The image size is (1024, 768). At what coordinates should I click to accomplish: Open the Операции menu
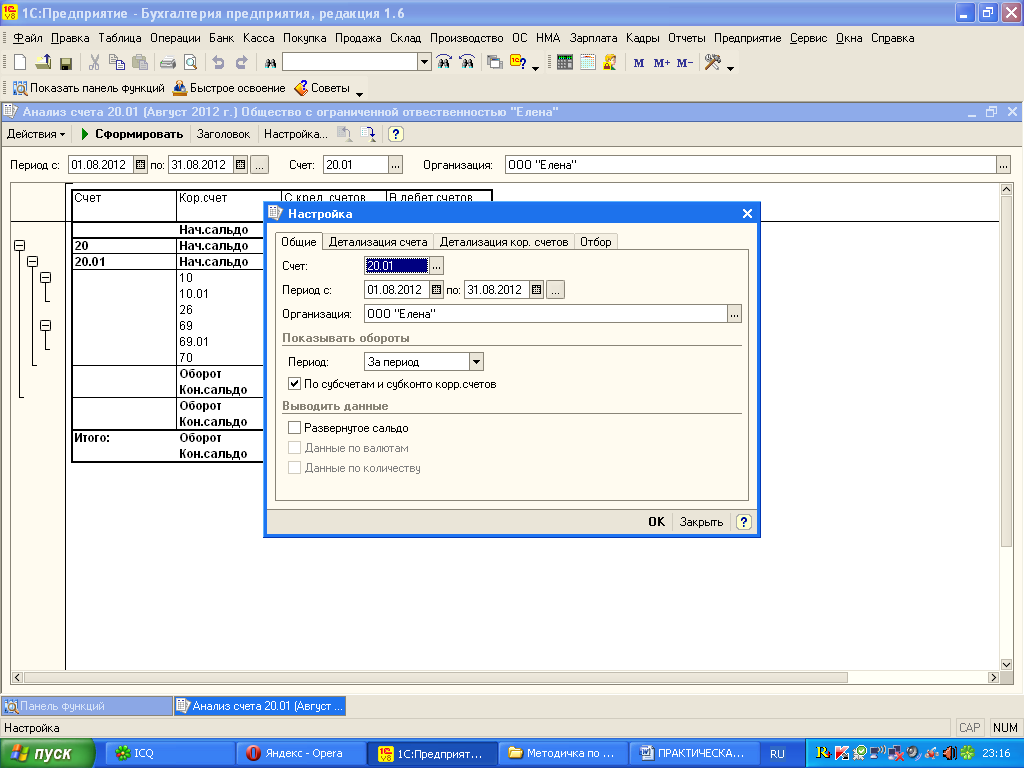175,38
